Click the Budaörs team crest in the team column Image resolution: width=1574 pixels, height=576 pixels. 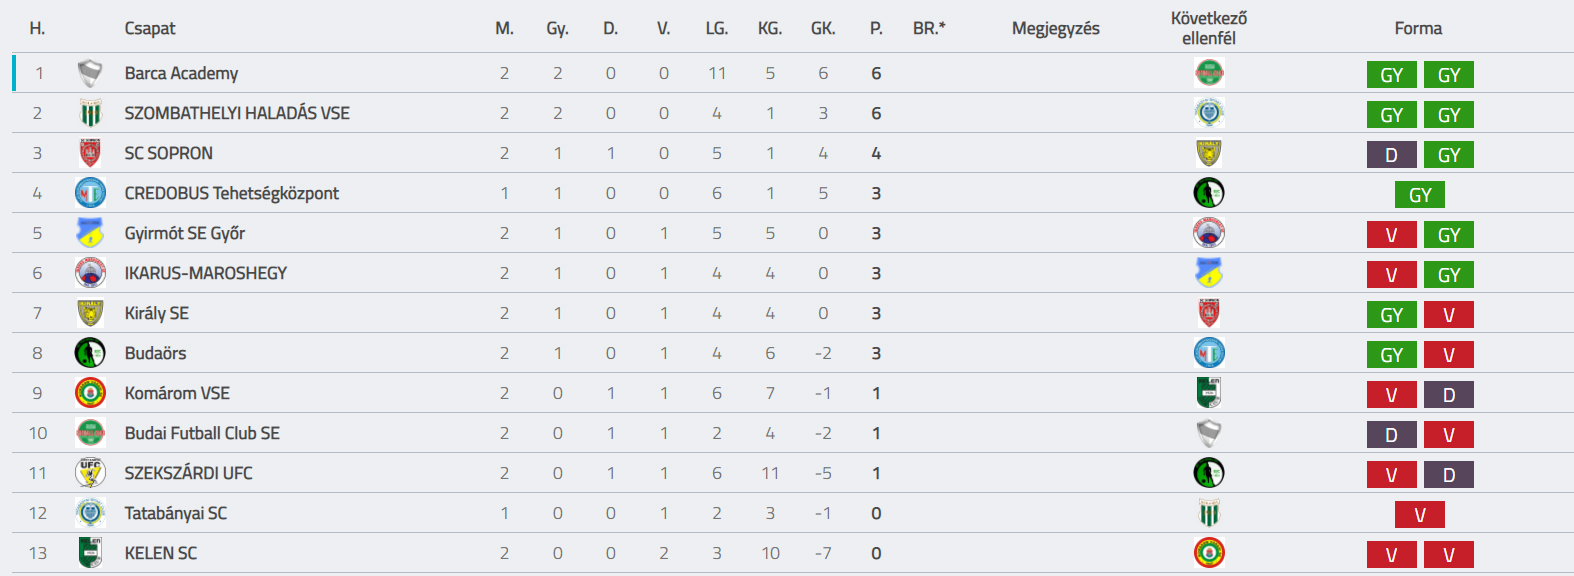[x=90, y=353]
